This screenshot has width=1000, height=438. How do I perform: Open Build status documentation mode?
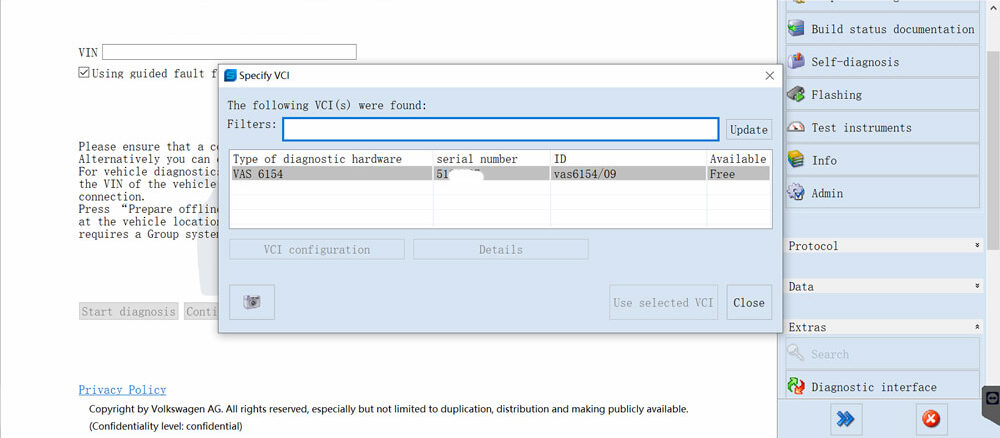pos(883,29)
